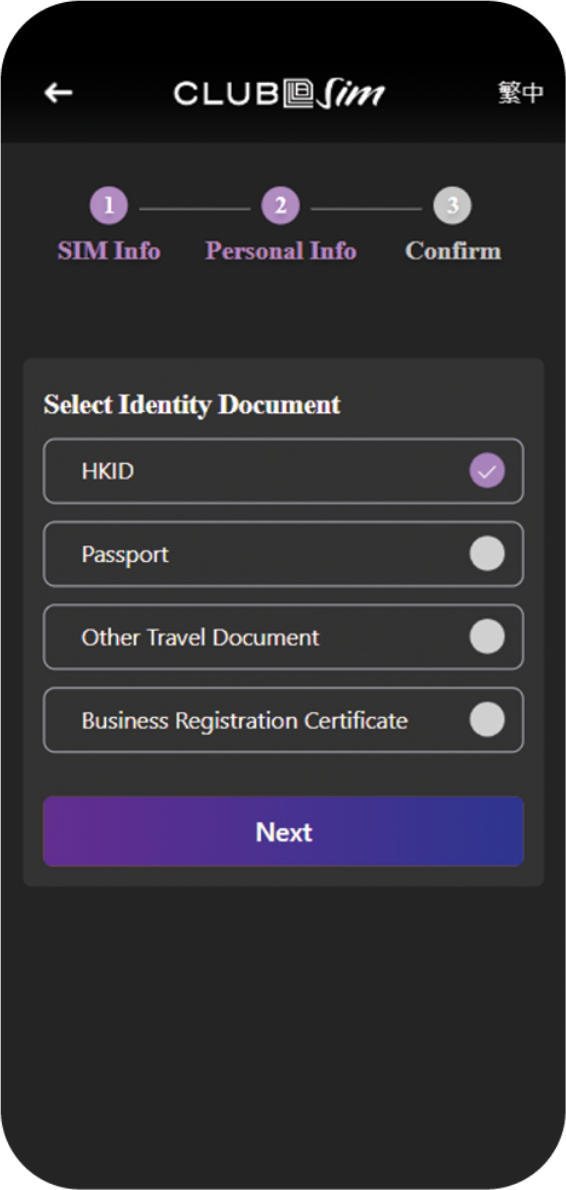Viewport: 566px width, 1190px height.
Task: Choose Business Registration Certificate text
Action: (x=244, y=720)
